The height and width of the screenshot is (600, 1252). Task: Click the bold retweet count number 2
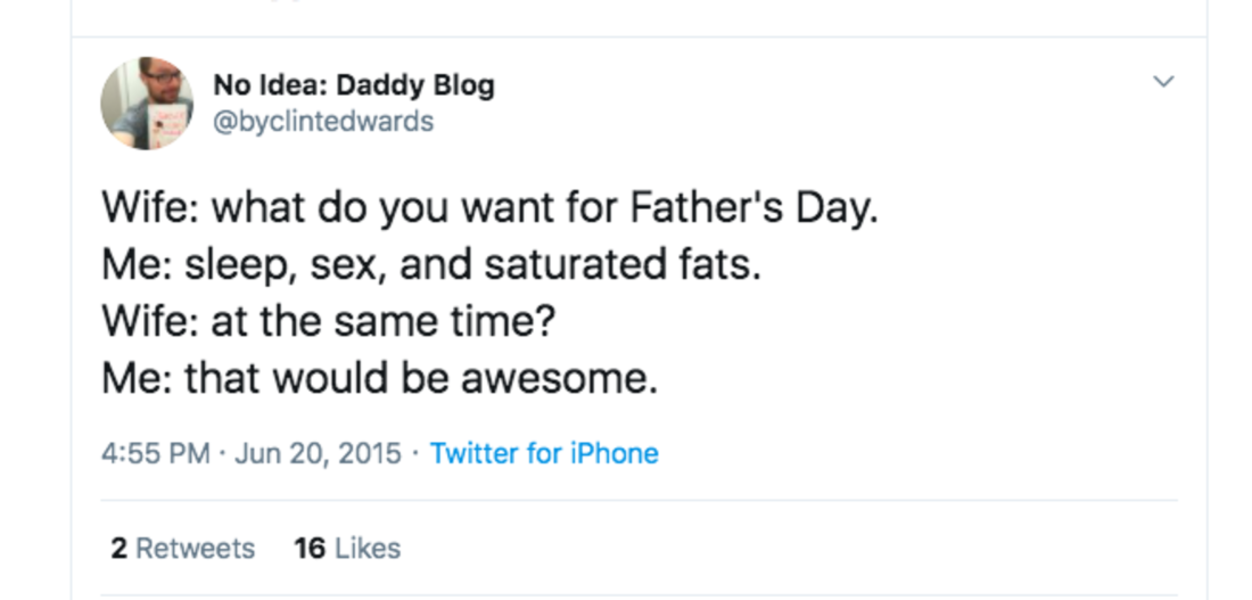(119, 549)
